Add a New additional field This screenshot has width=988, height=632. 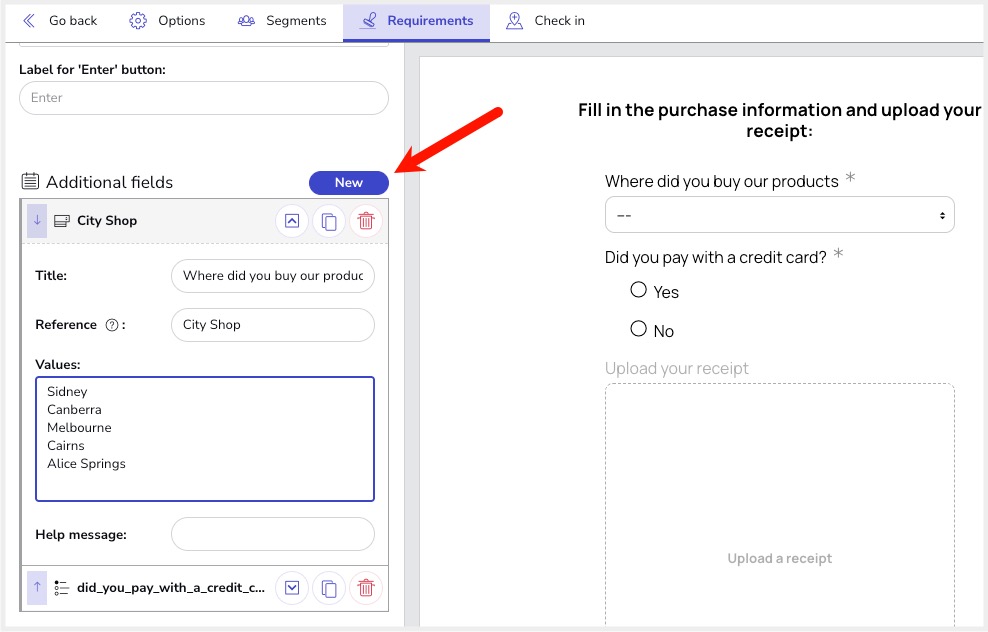[x=348, y=182]
